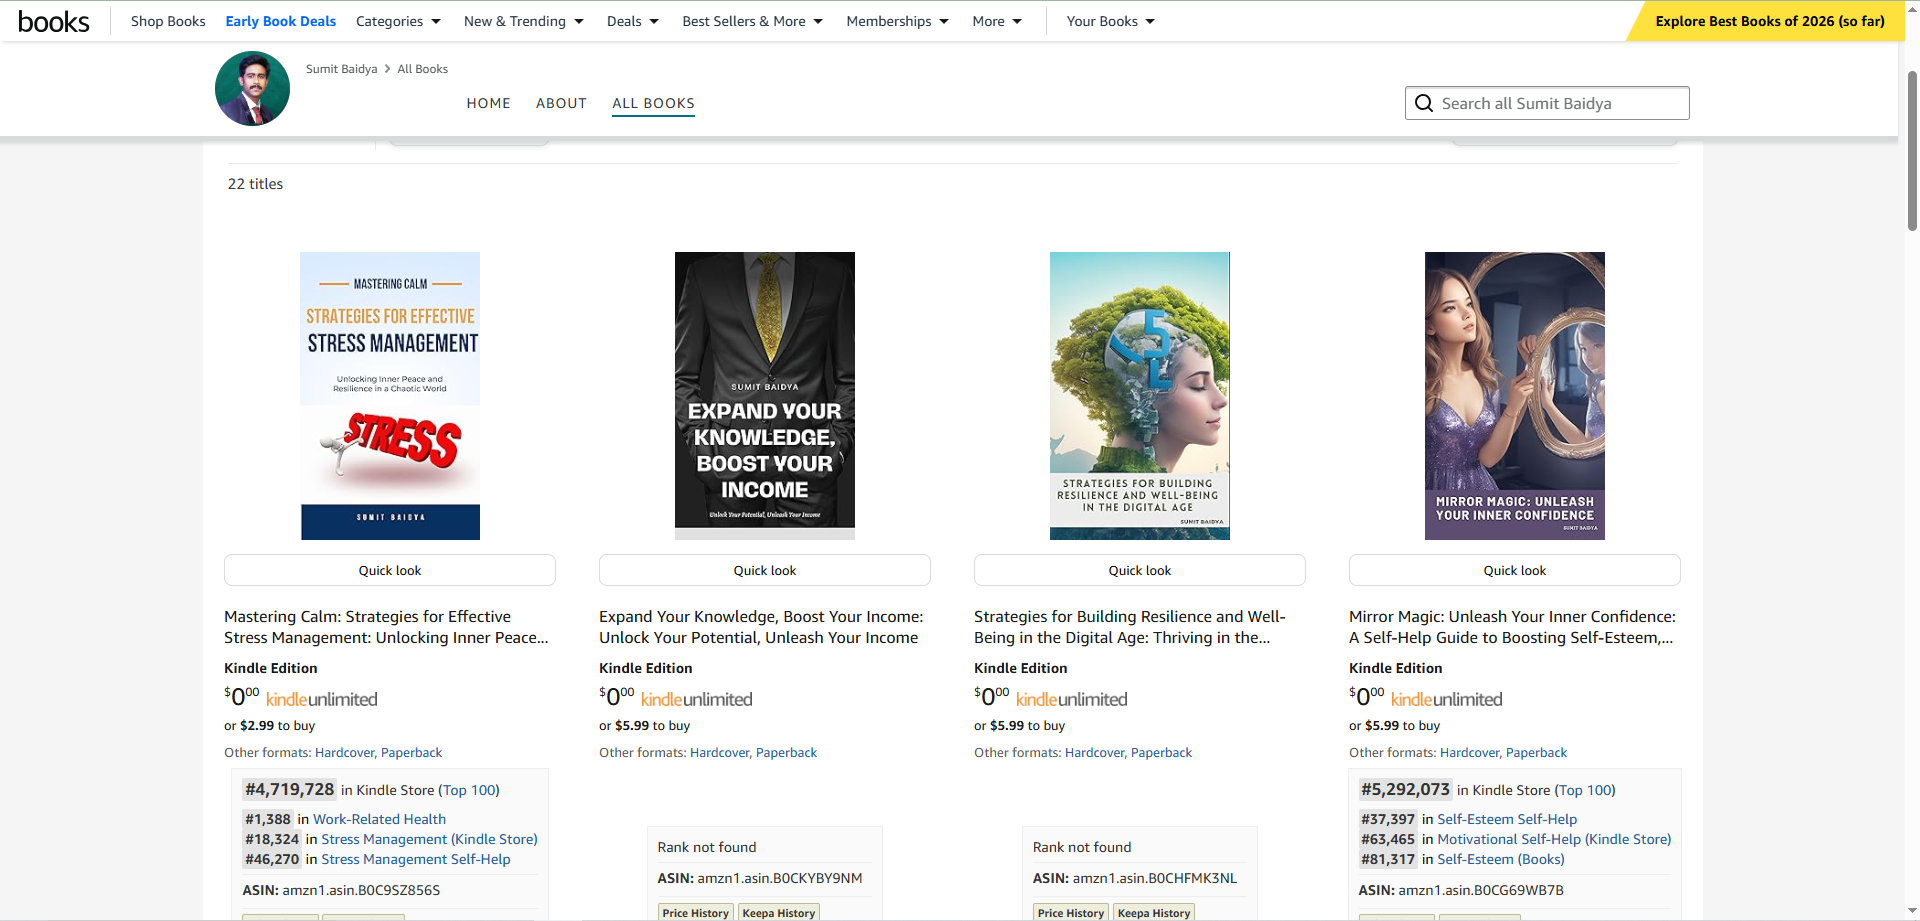Open Expand Your Knowledge, Boost Your Income title
The height and width of the screenshot is (921, 1920).
[x=761, y=627]
